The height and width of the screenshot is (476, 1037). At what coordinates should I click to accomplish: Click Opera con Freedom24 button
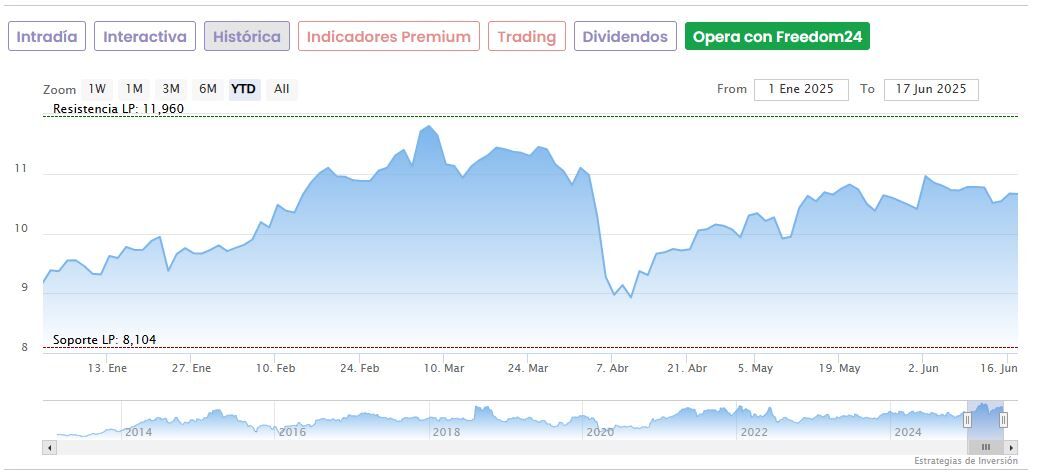pyautogui.click(x=777, y=37)
